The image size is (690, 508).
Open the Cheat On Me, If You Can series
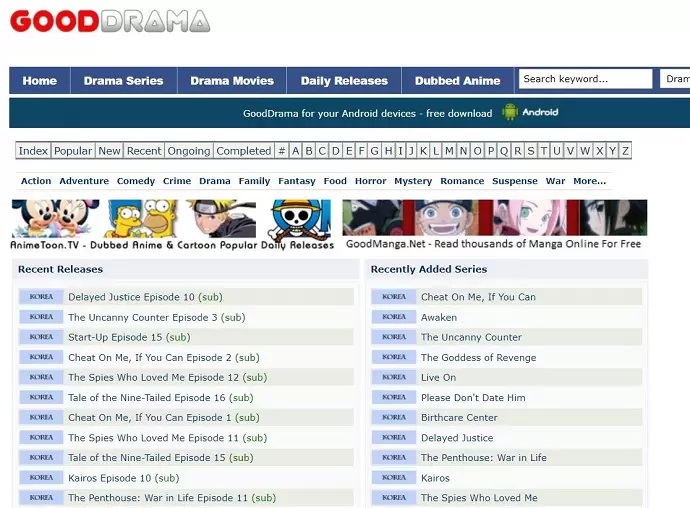click(x=478, y=297)
